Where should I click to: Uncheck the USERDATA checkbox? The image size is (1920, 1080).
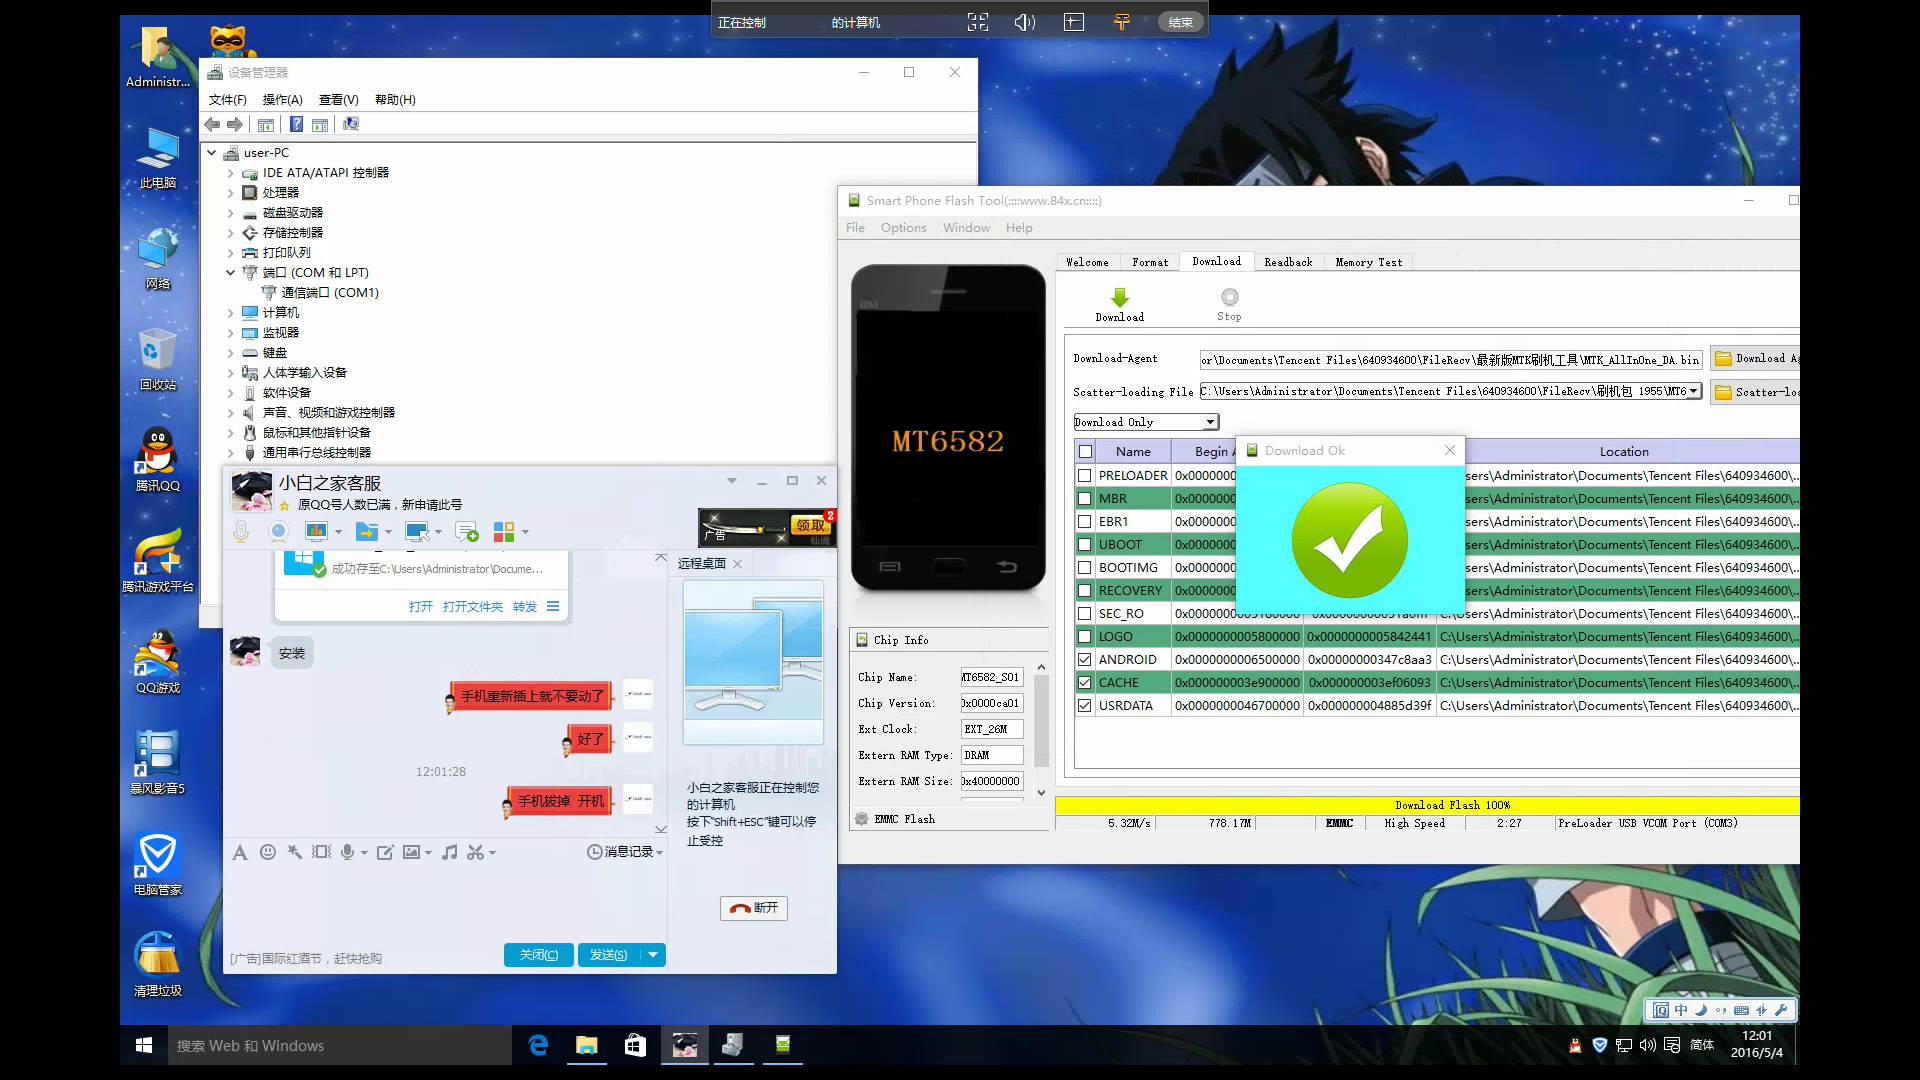tap(1084, 706)
